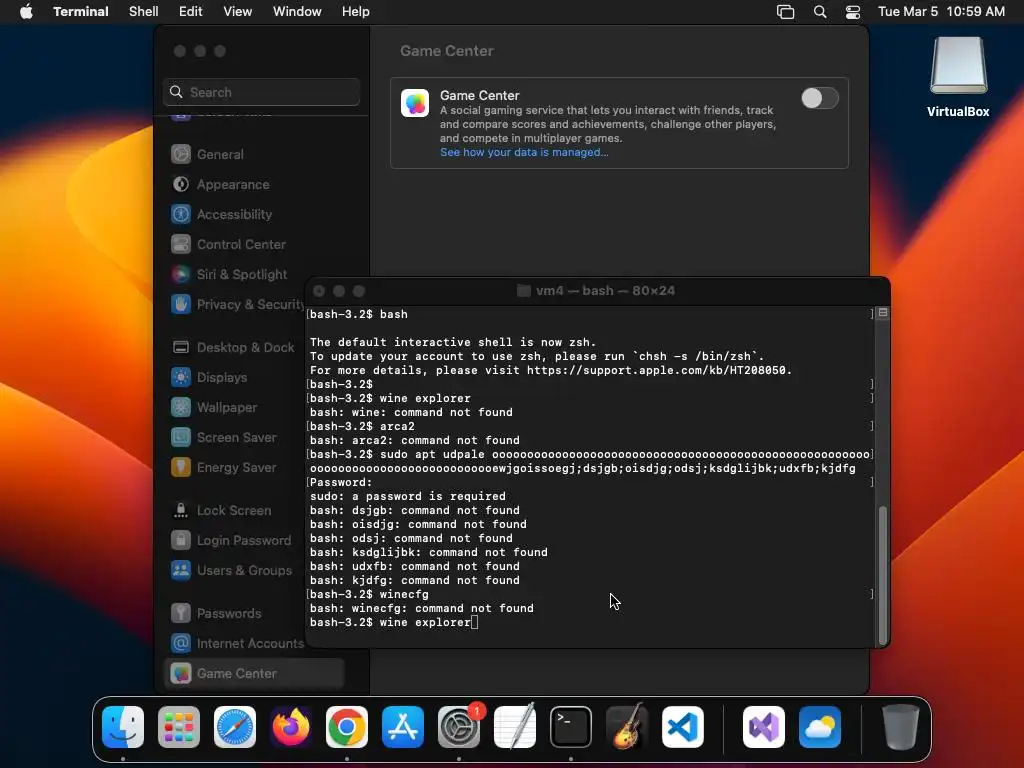Image resolution: width=1024 pixels, height=768 pixels.
Task: Open Control Center in menu bar
Action: pyautogui.click(x=852, y=12)
